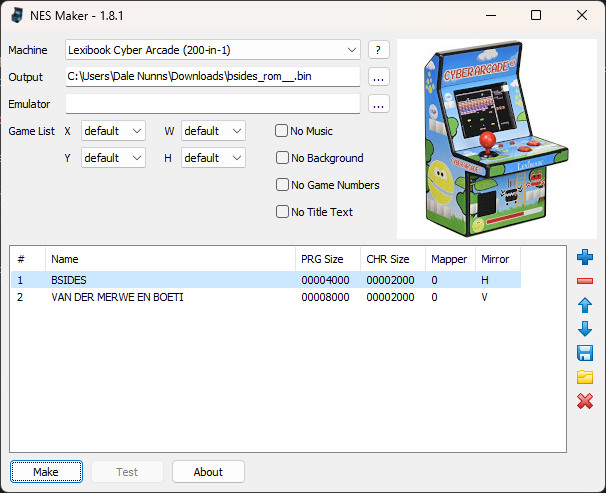The height and width of the screenshot is (493, 606).
Task: Maximize the NES Maker window
Action: [536, 15]
